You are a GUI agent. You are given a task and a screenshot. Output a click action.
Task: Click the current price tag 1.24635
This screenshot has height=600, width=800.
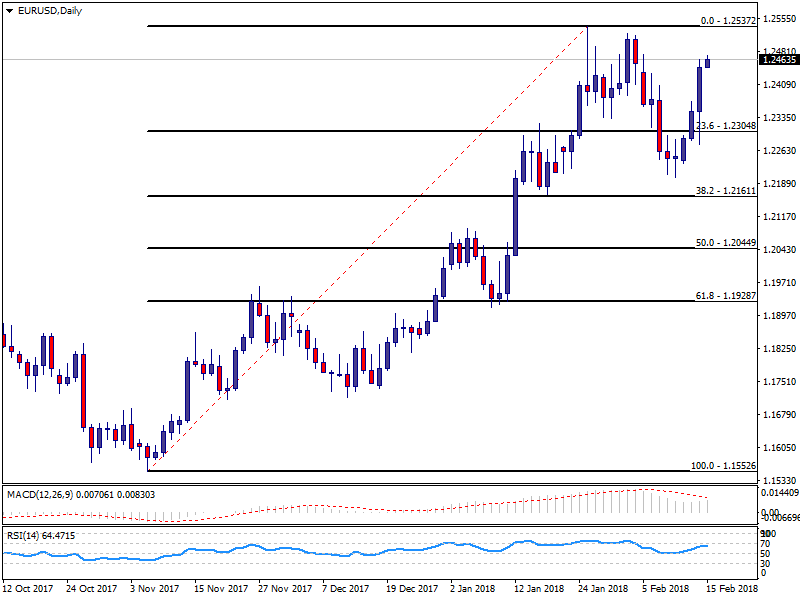[778, 60]
